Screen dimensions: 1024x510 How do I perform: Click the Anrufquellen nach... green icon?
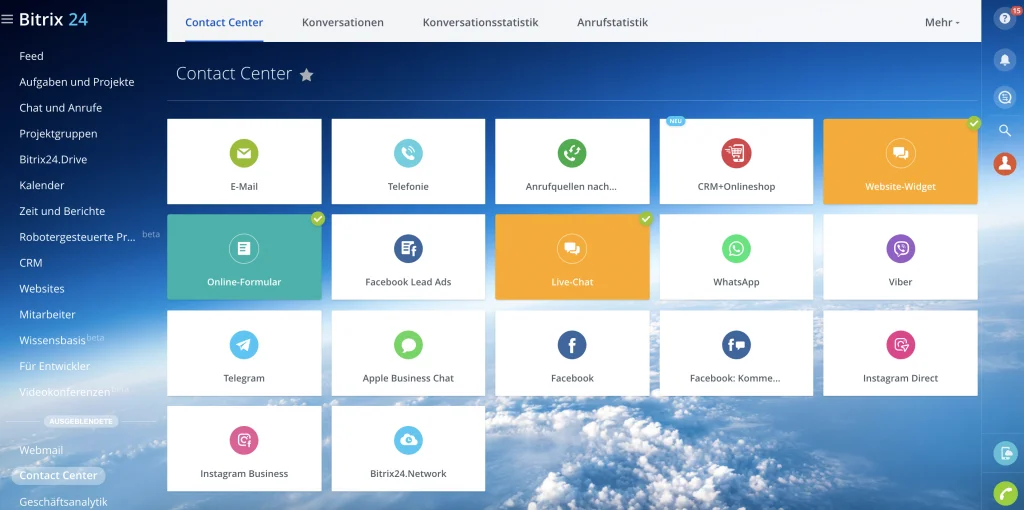pos(571,153)
